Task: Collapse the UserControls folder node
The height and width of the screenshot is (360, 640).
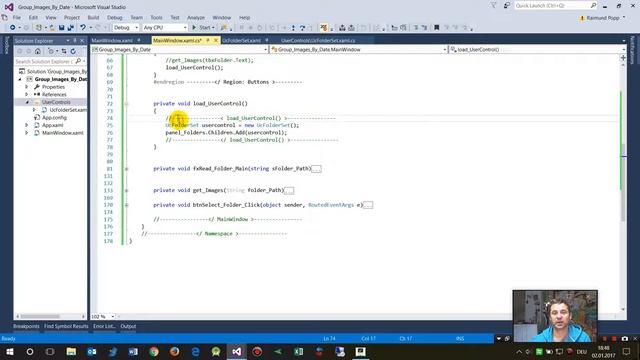Action: (27, 102)
